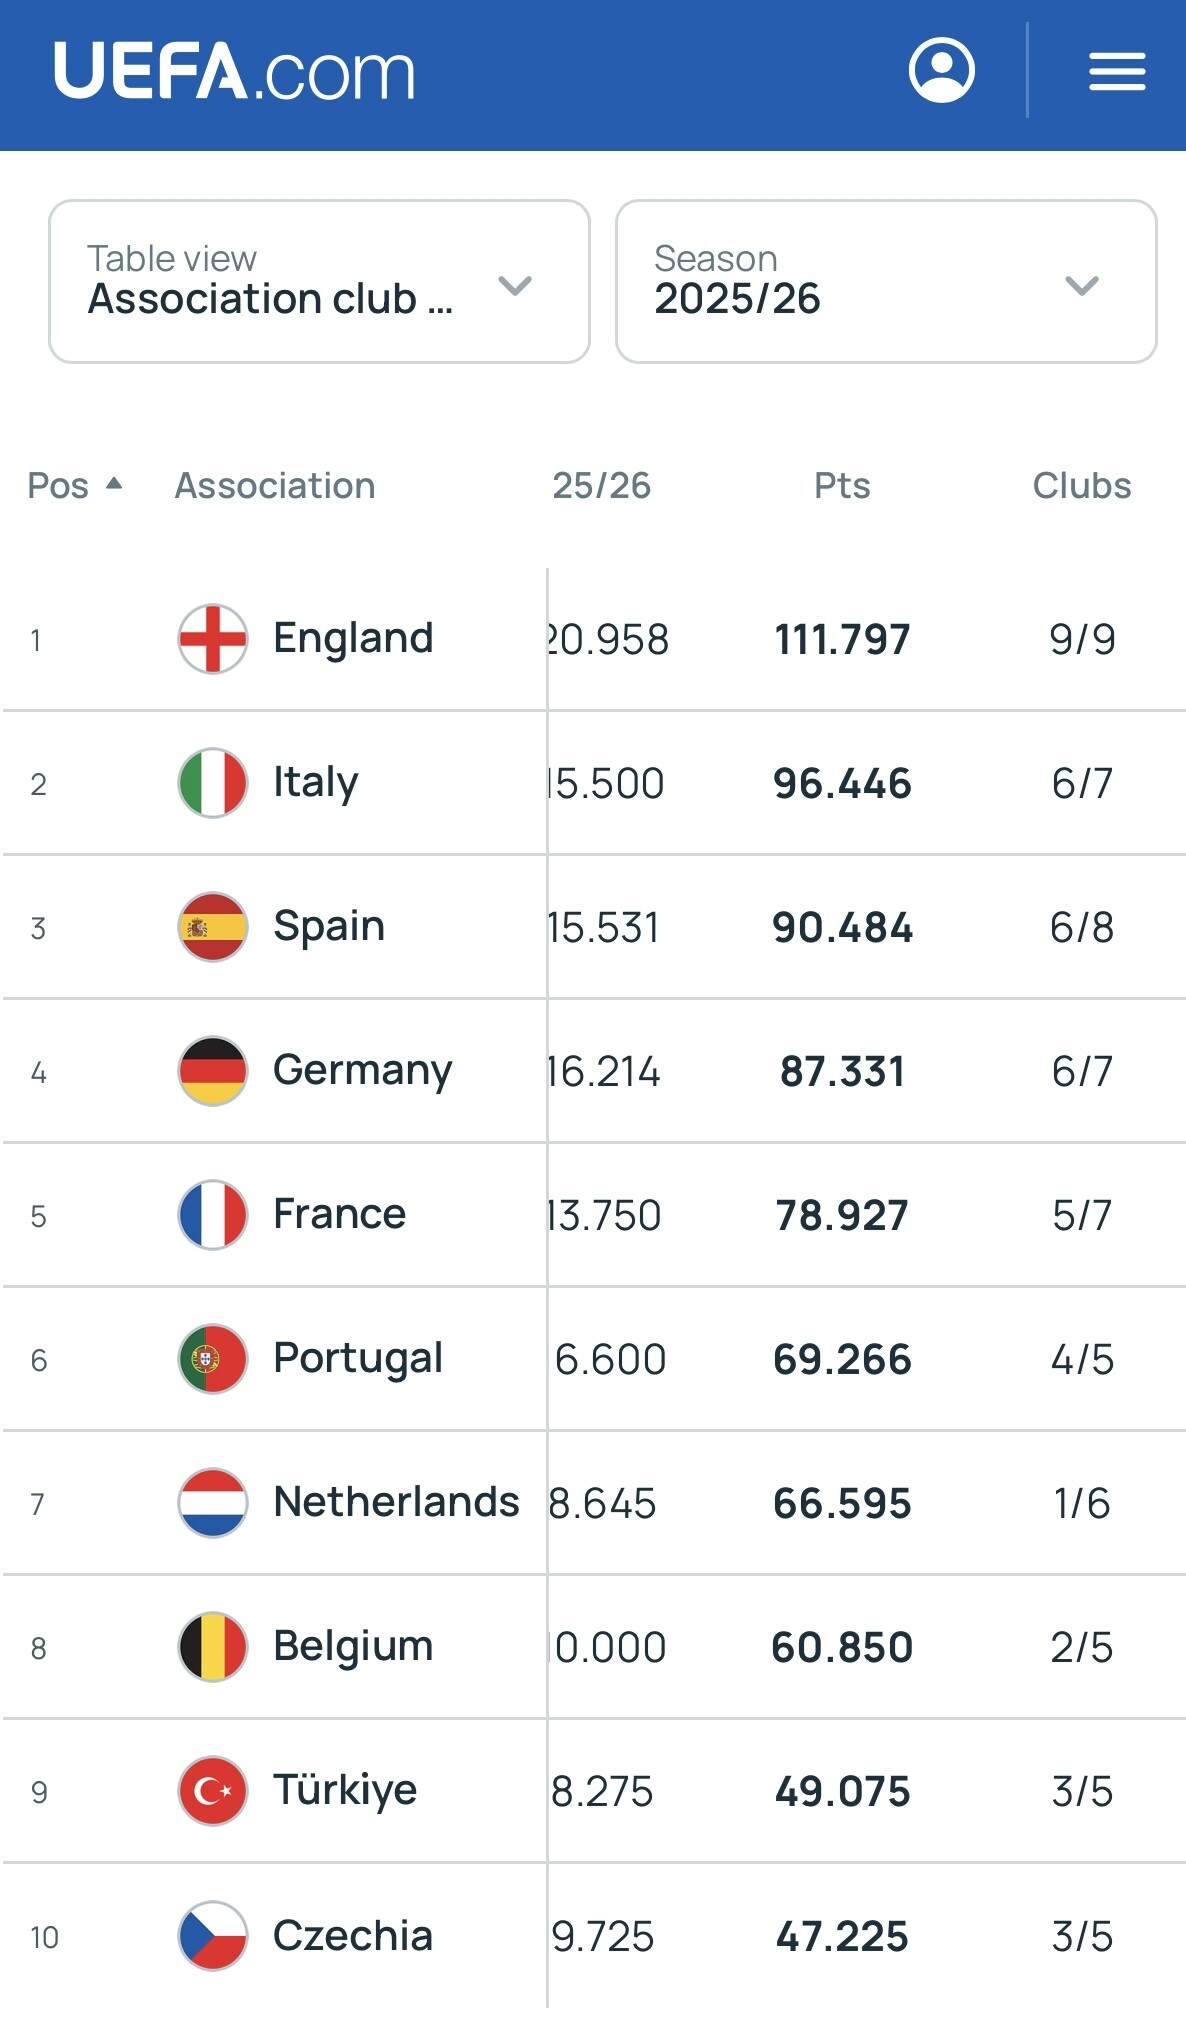
Task: Open the Netherlands association link
Action: point(396,1502)
